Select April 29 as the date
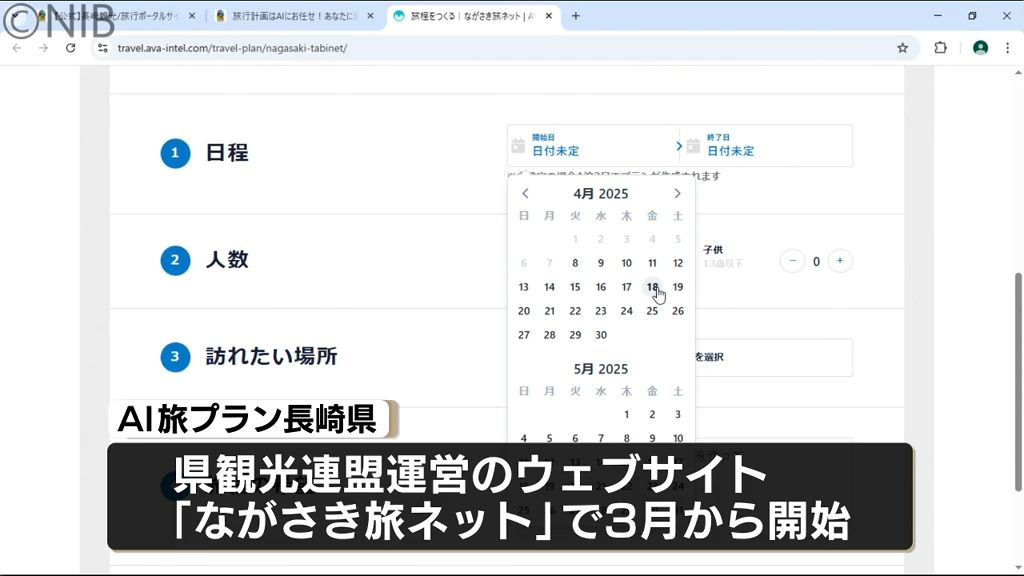This screenshot has height=576, width=1024. point(575,335)
